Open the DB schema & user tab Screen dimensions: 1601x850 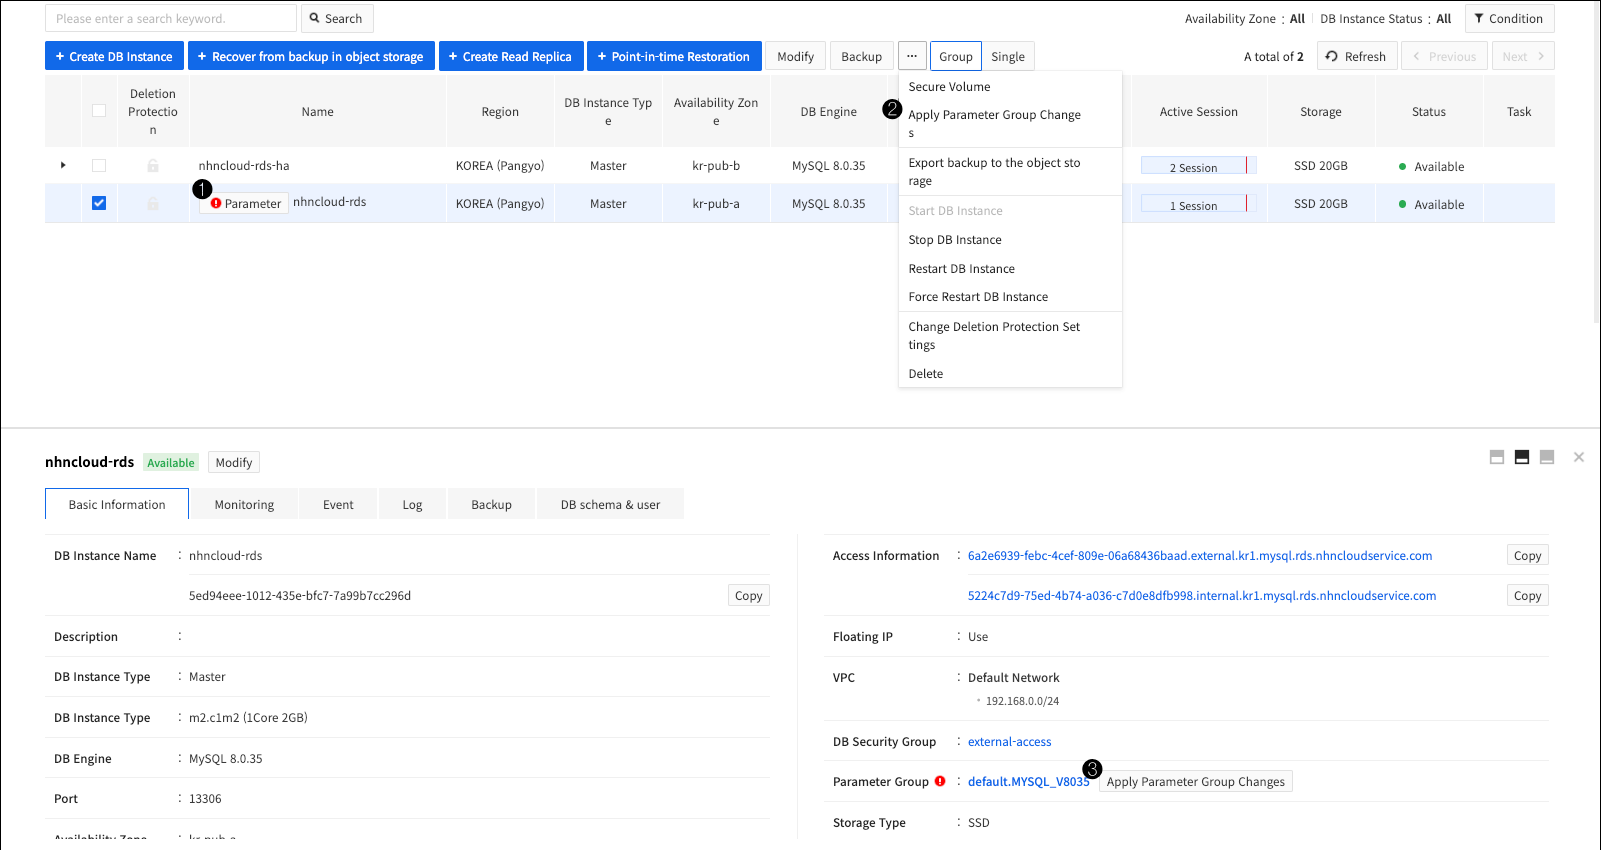click(610, 504)
